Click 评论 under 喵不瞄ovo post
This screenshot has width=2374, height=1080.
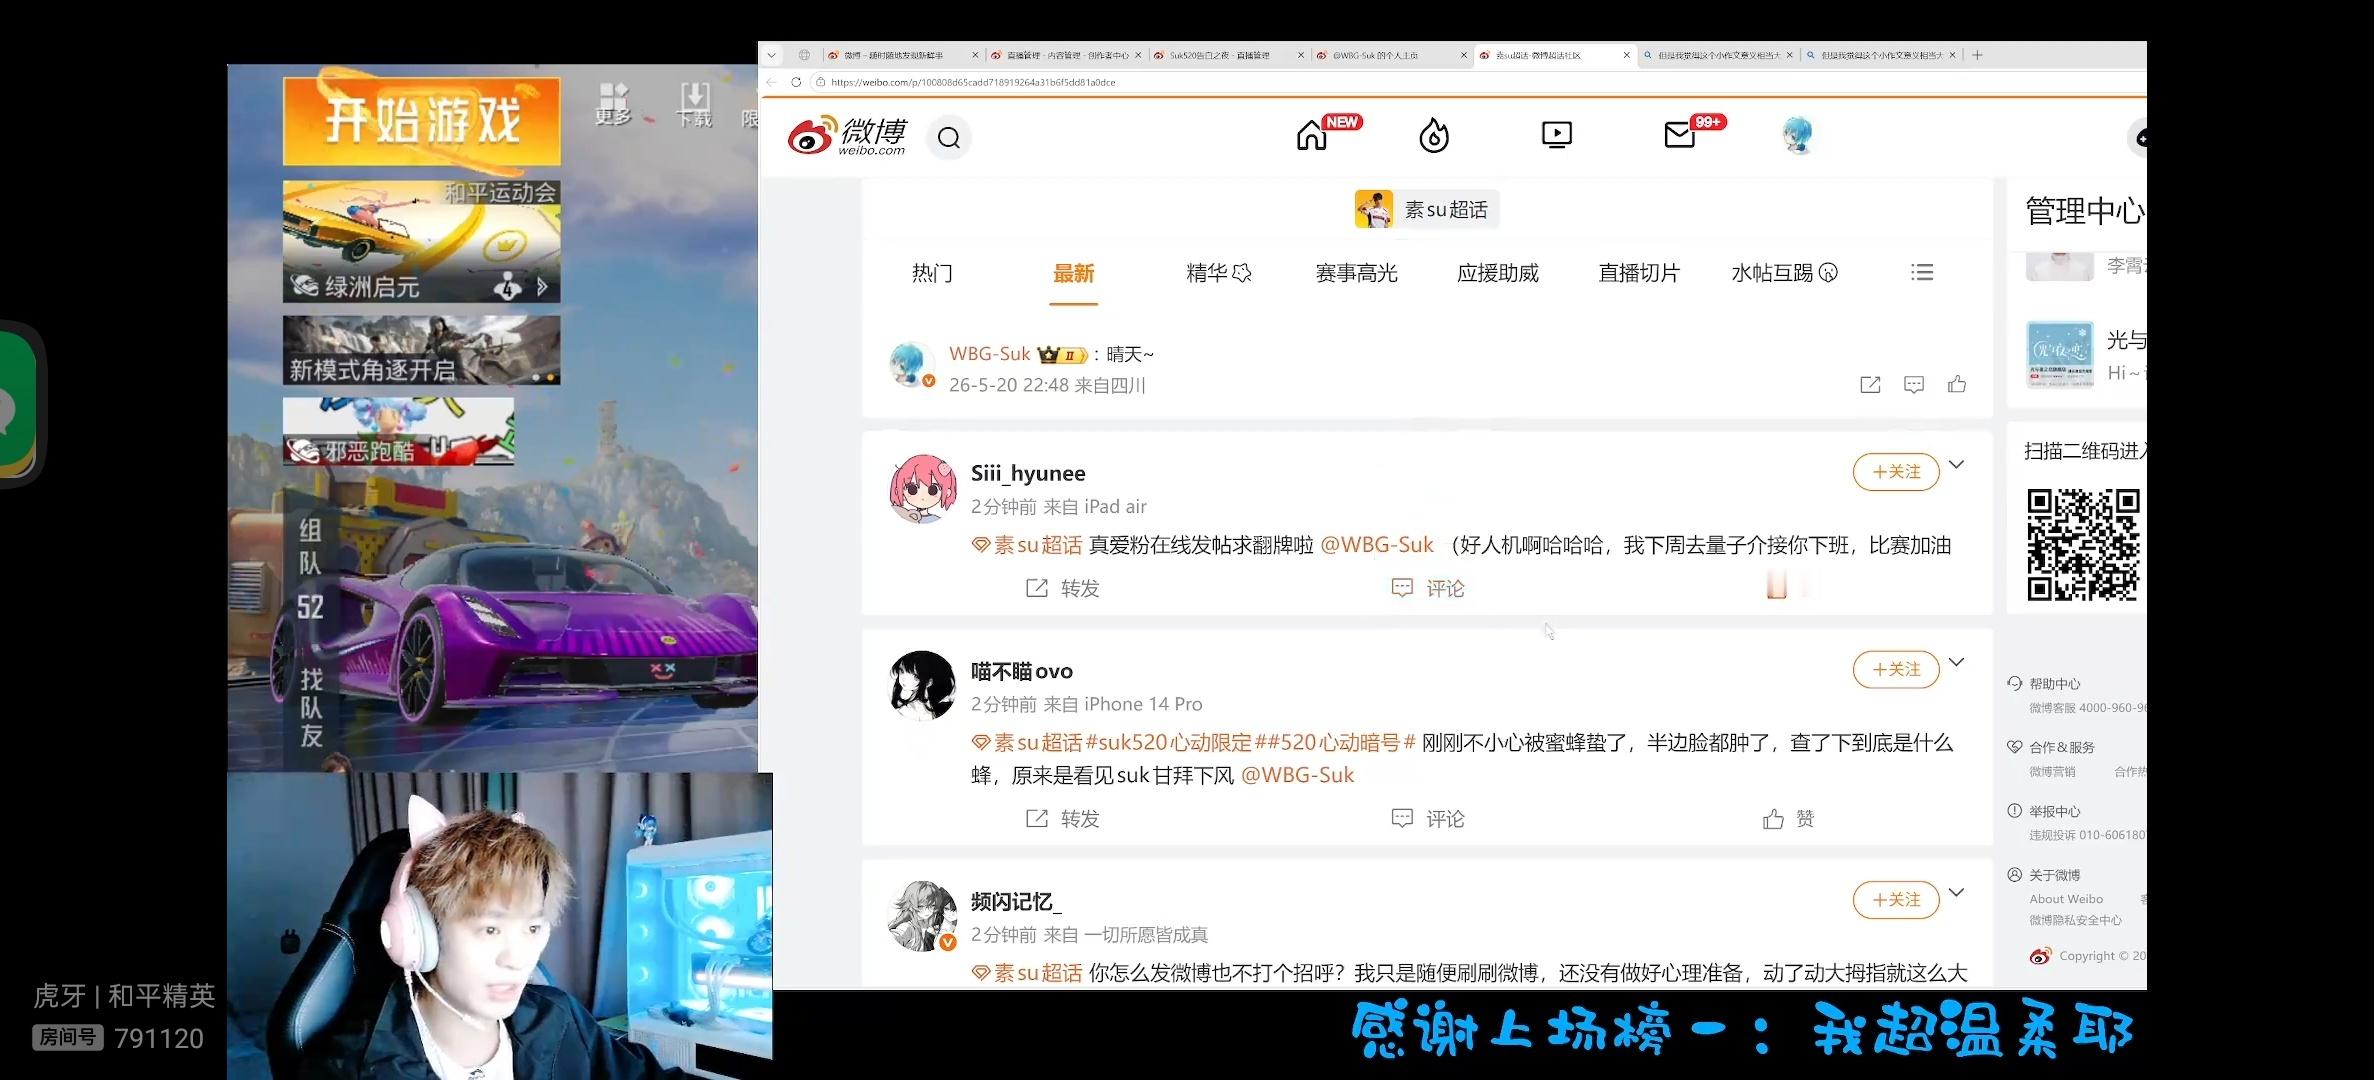point(1428,819)
